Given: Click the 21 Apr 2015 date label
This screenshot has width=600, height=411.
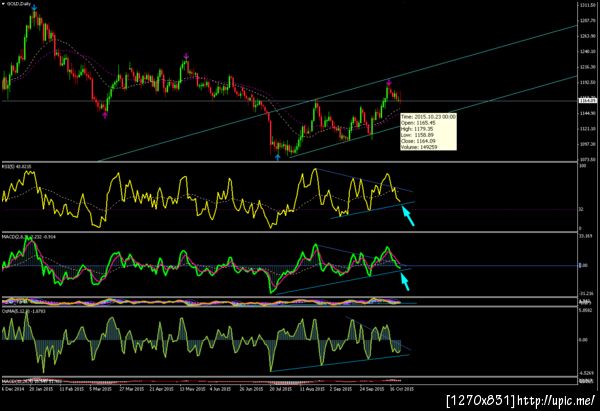Looking at the screenshot, I should coord(161,389).
